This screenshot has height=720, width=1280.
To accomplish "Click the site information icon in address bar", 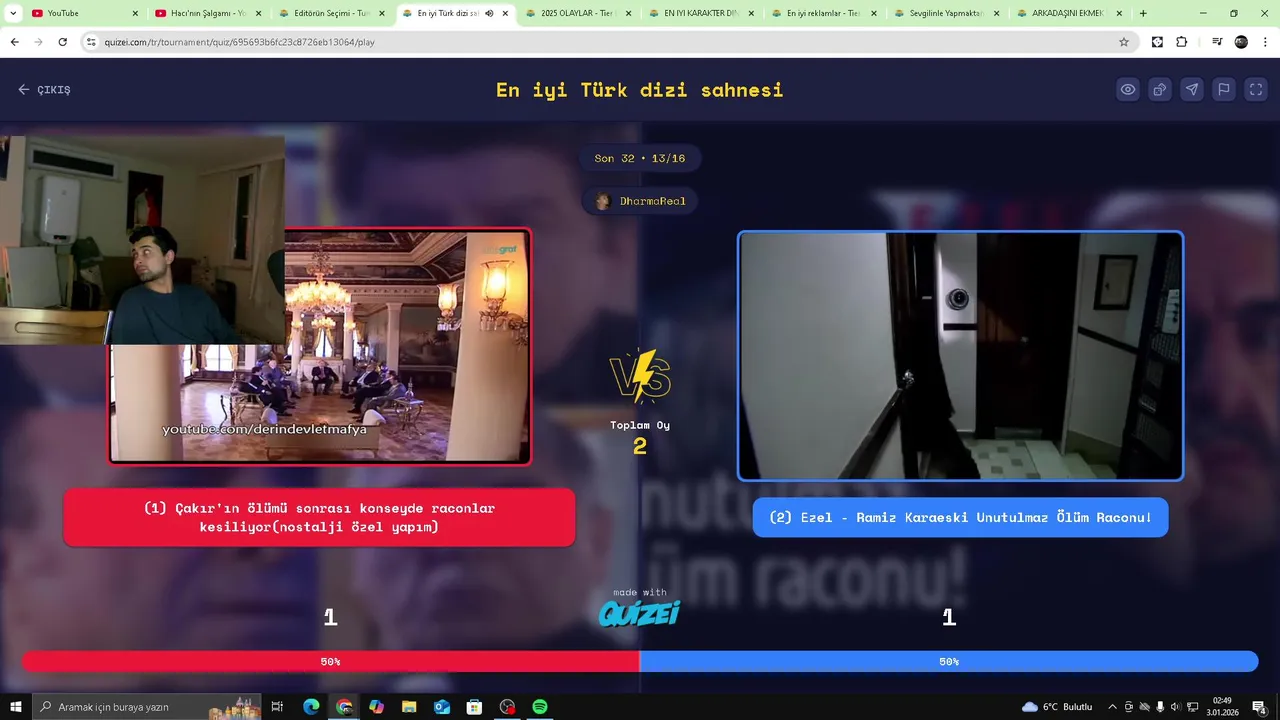I will click(91, 42).
